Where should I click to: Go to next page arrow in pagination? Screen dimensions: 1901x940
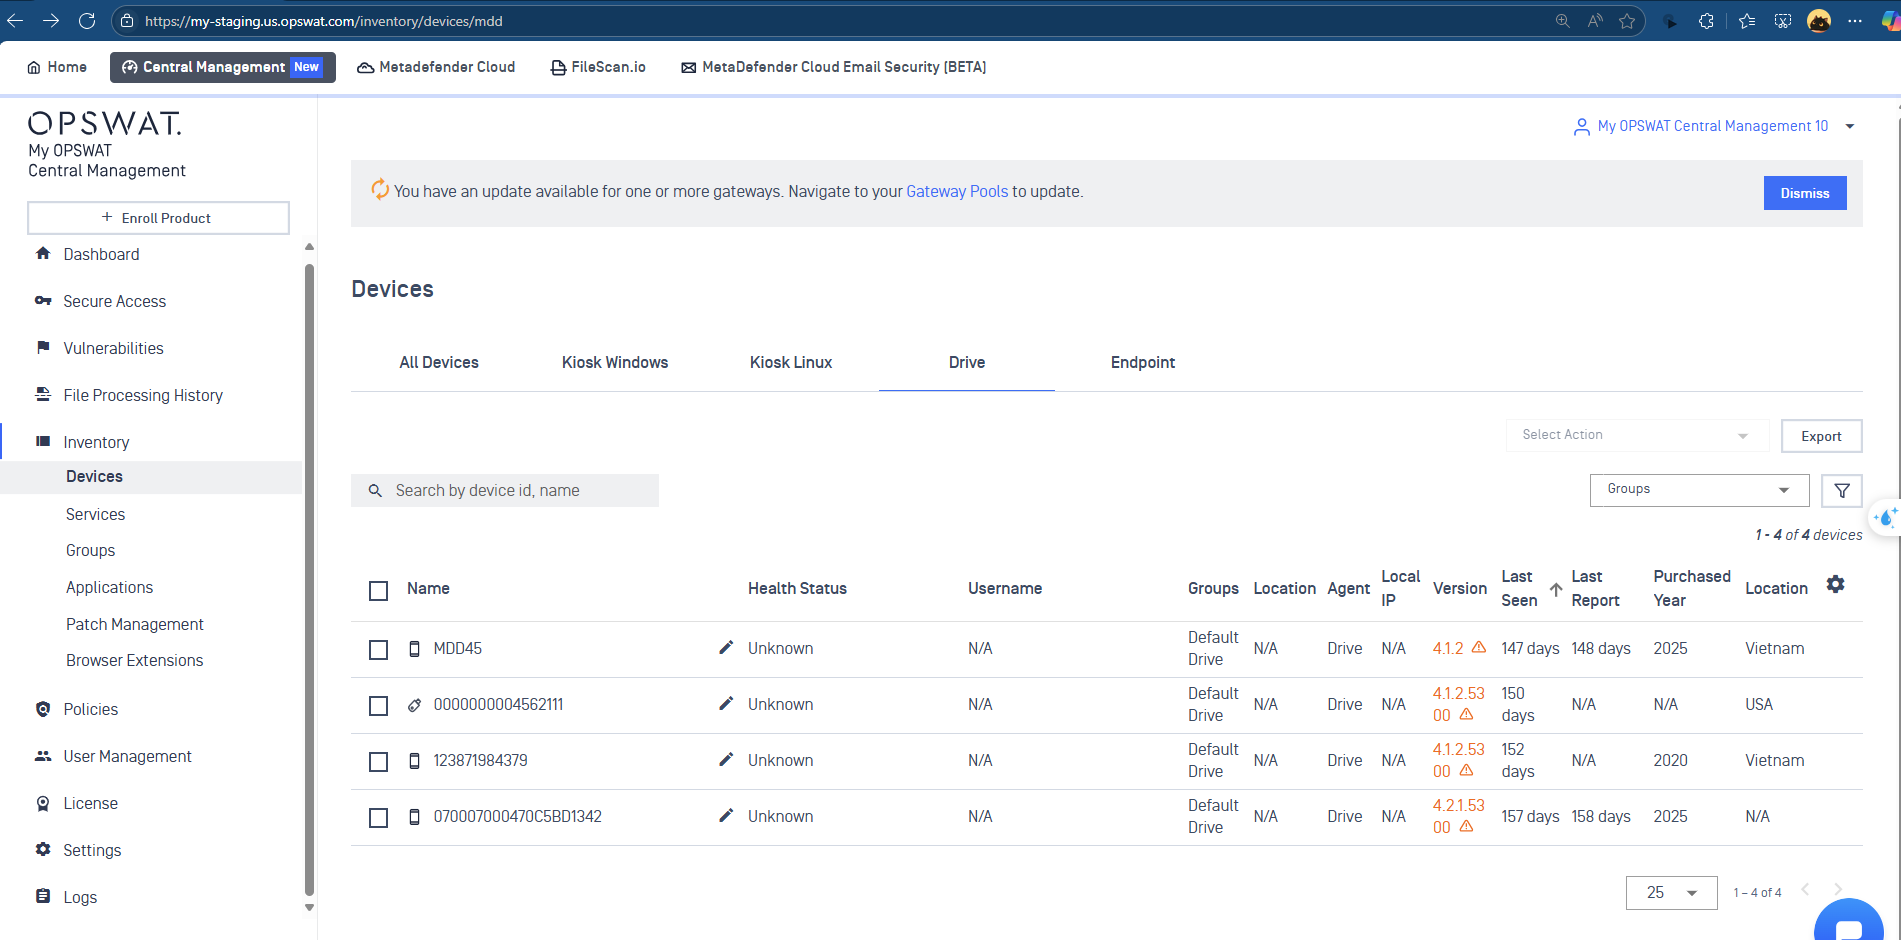point(1838,889)
